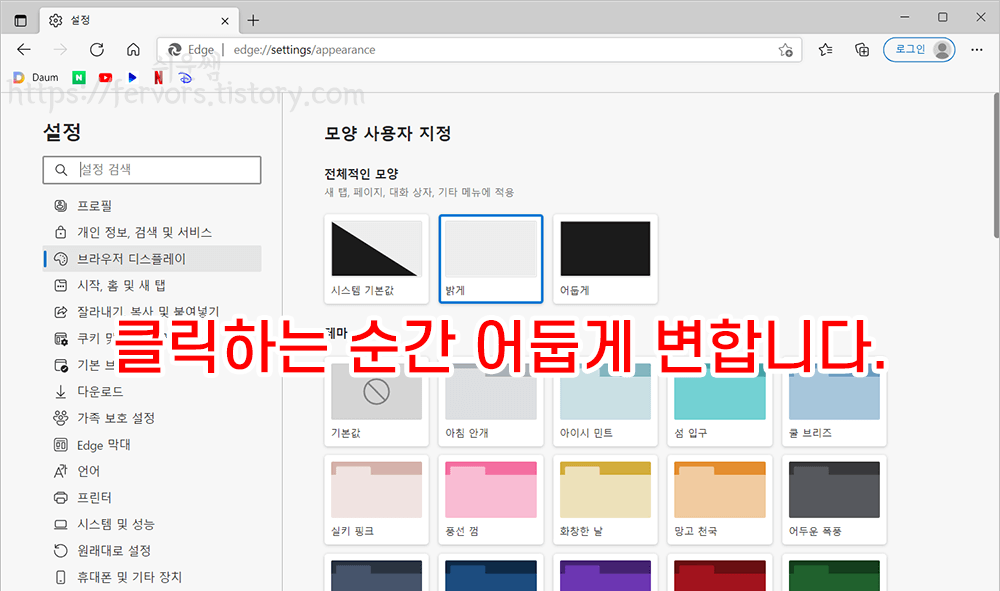The height and width of the screenshot is (591, 1000).
Task: Open the Disney+ bookmark
Action: pyautogui.click(x=185, y=77)
